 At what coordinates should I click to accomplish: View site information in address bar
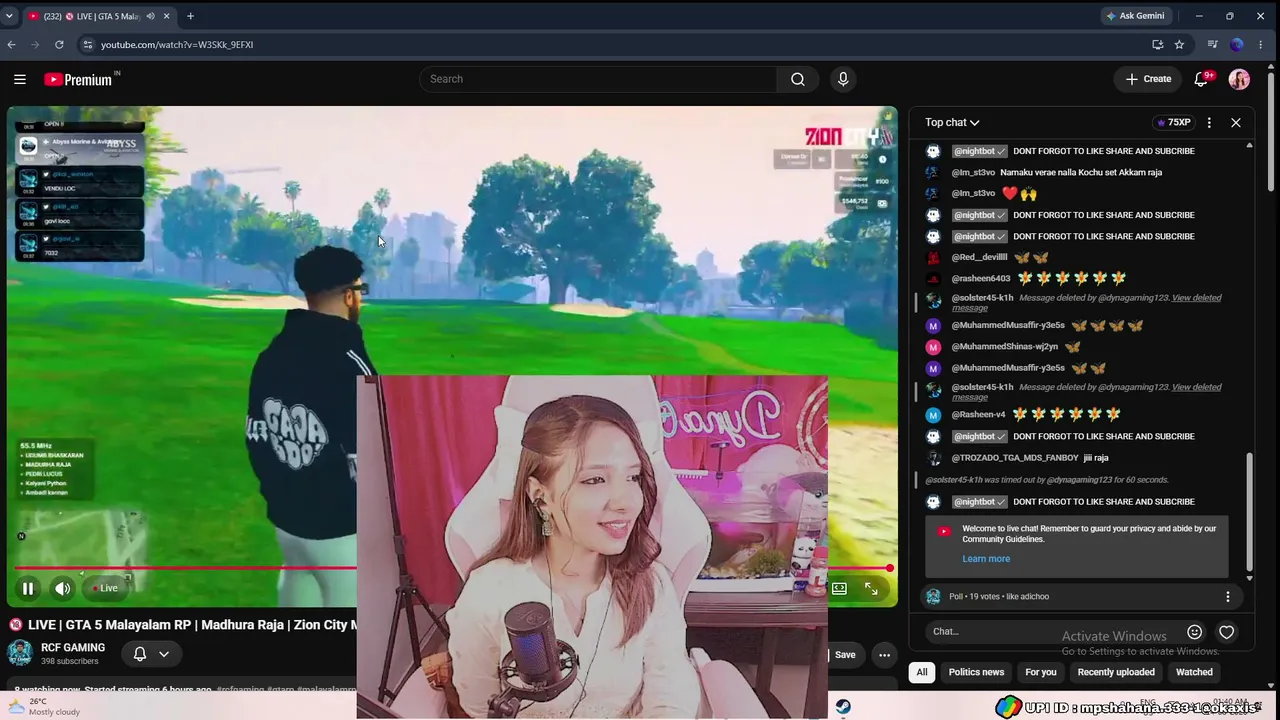[x=88, y=45]
